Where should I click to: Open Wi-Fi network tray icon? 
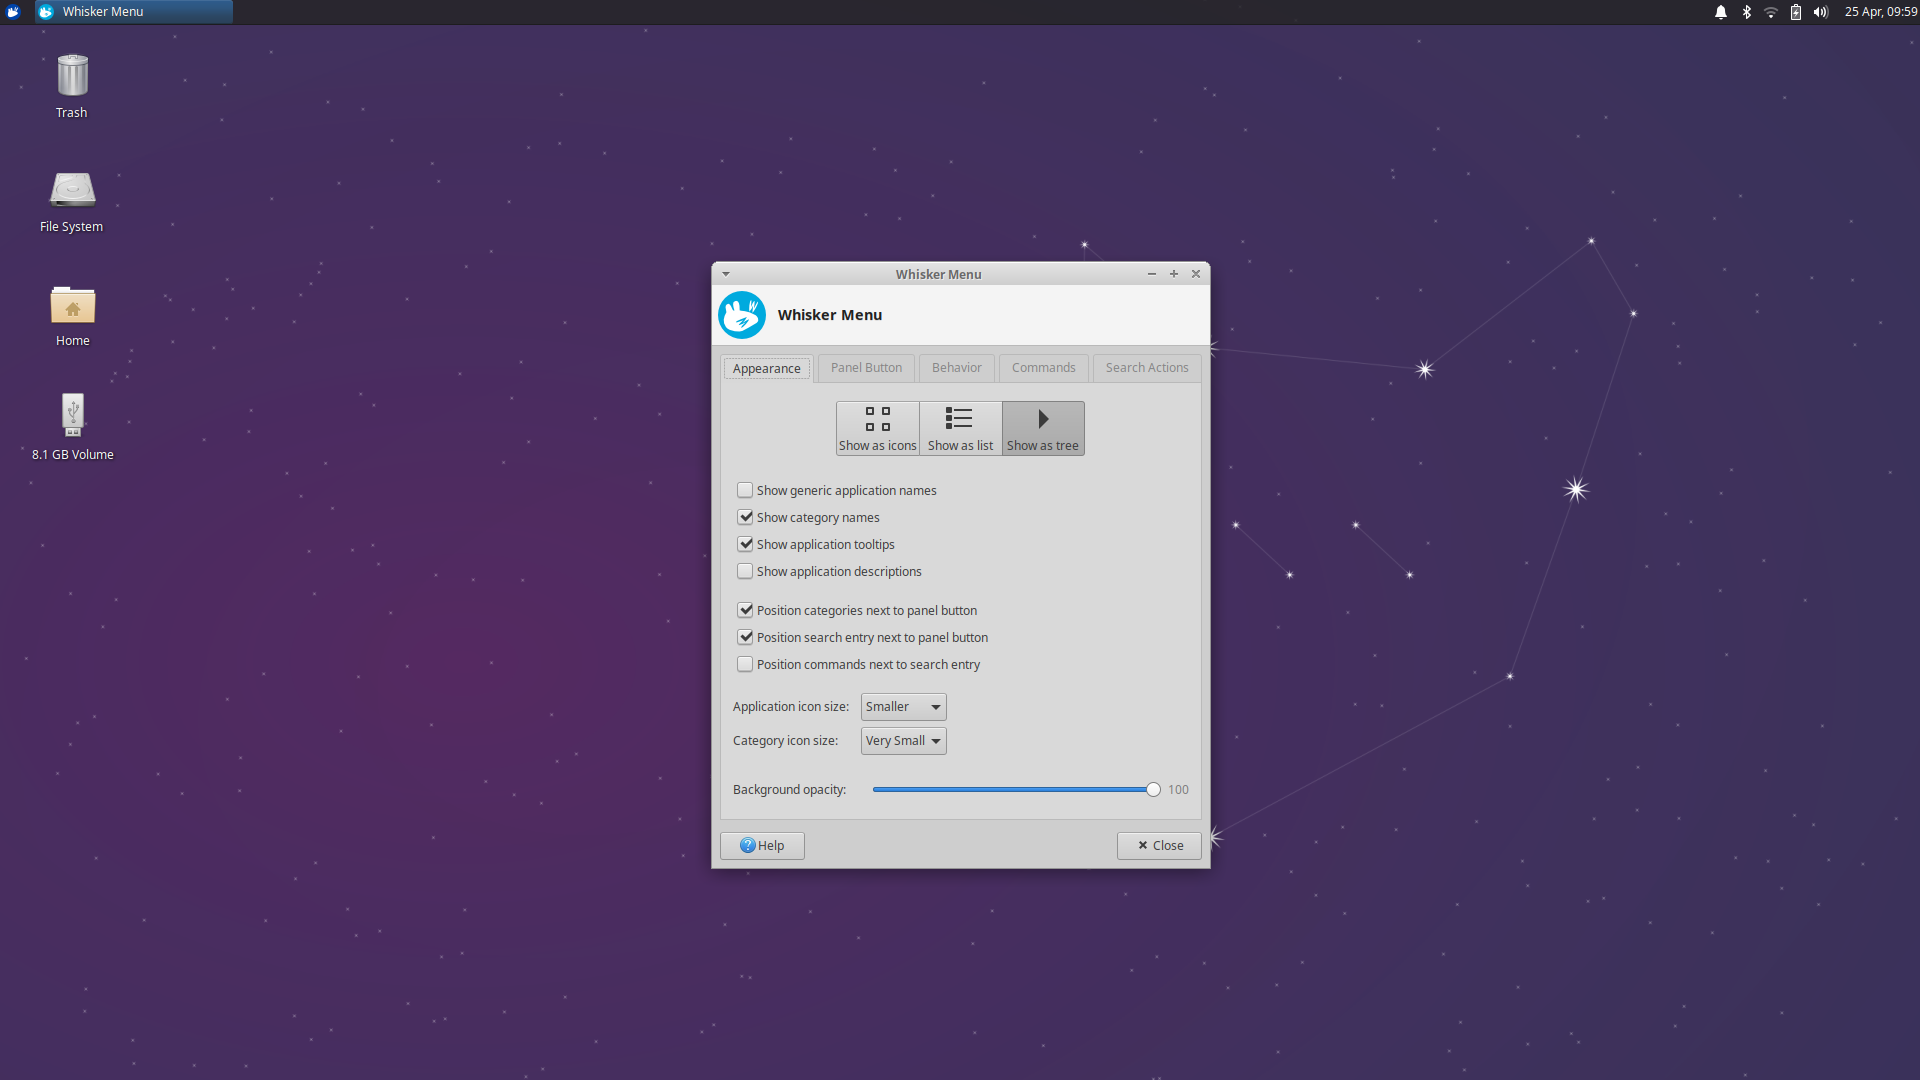click(x=1771, y=12)
